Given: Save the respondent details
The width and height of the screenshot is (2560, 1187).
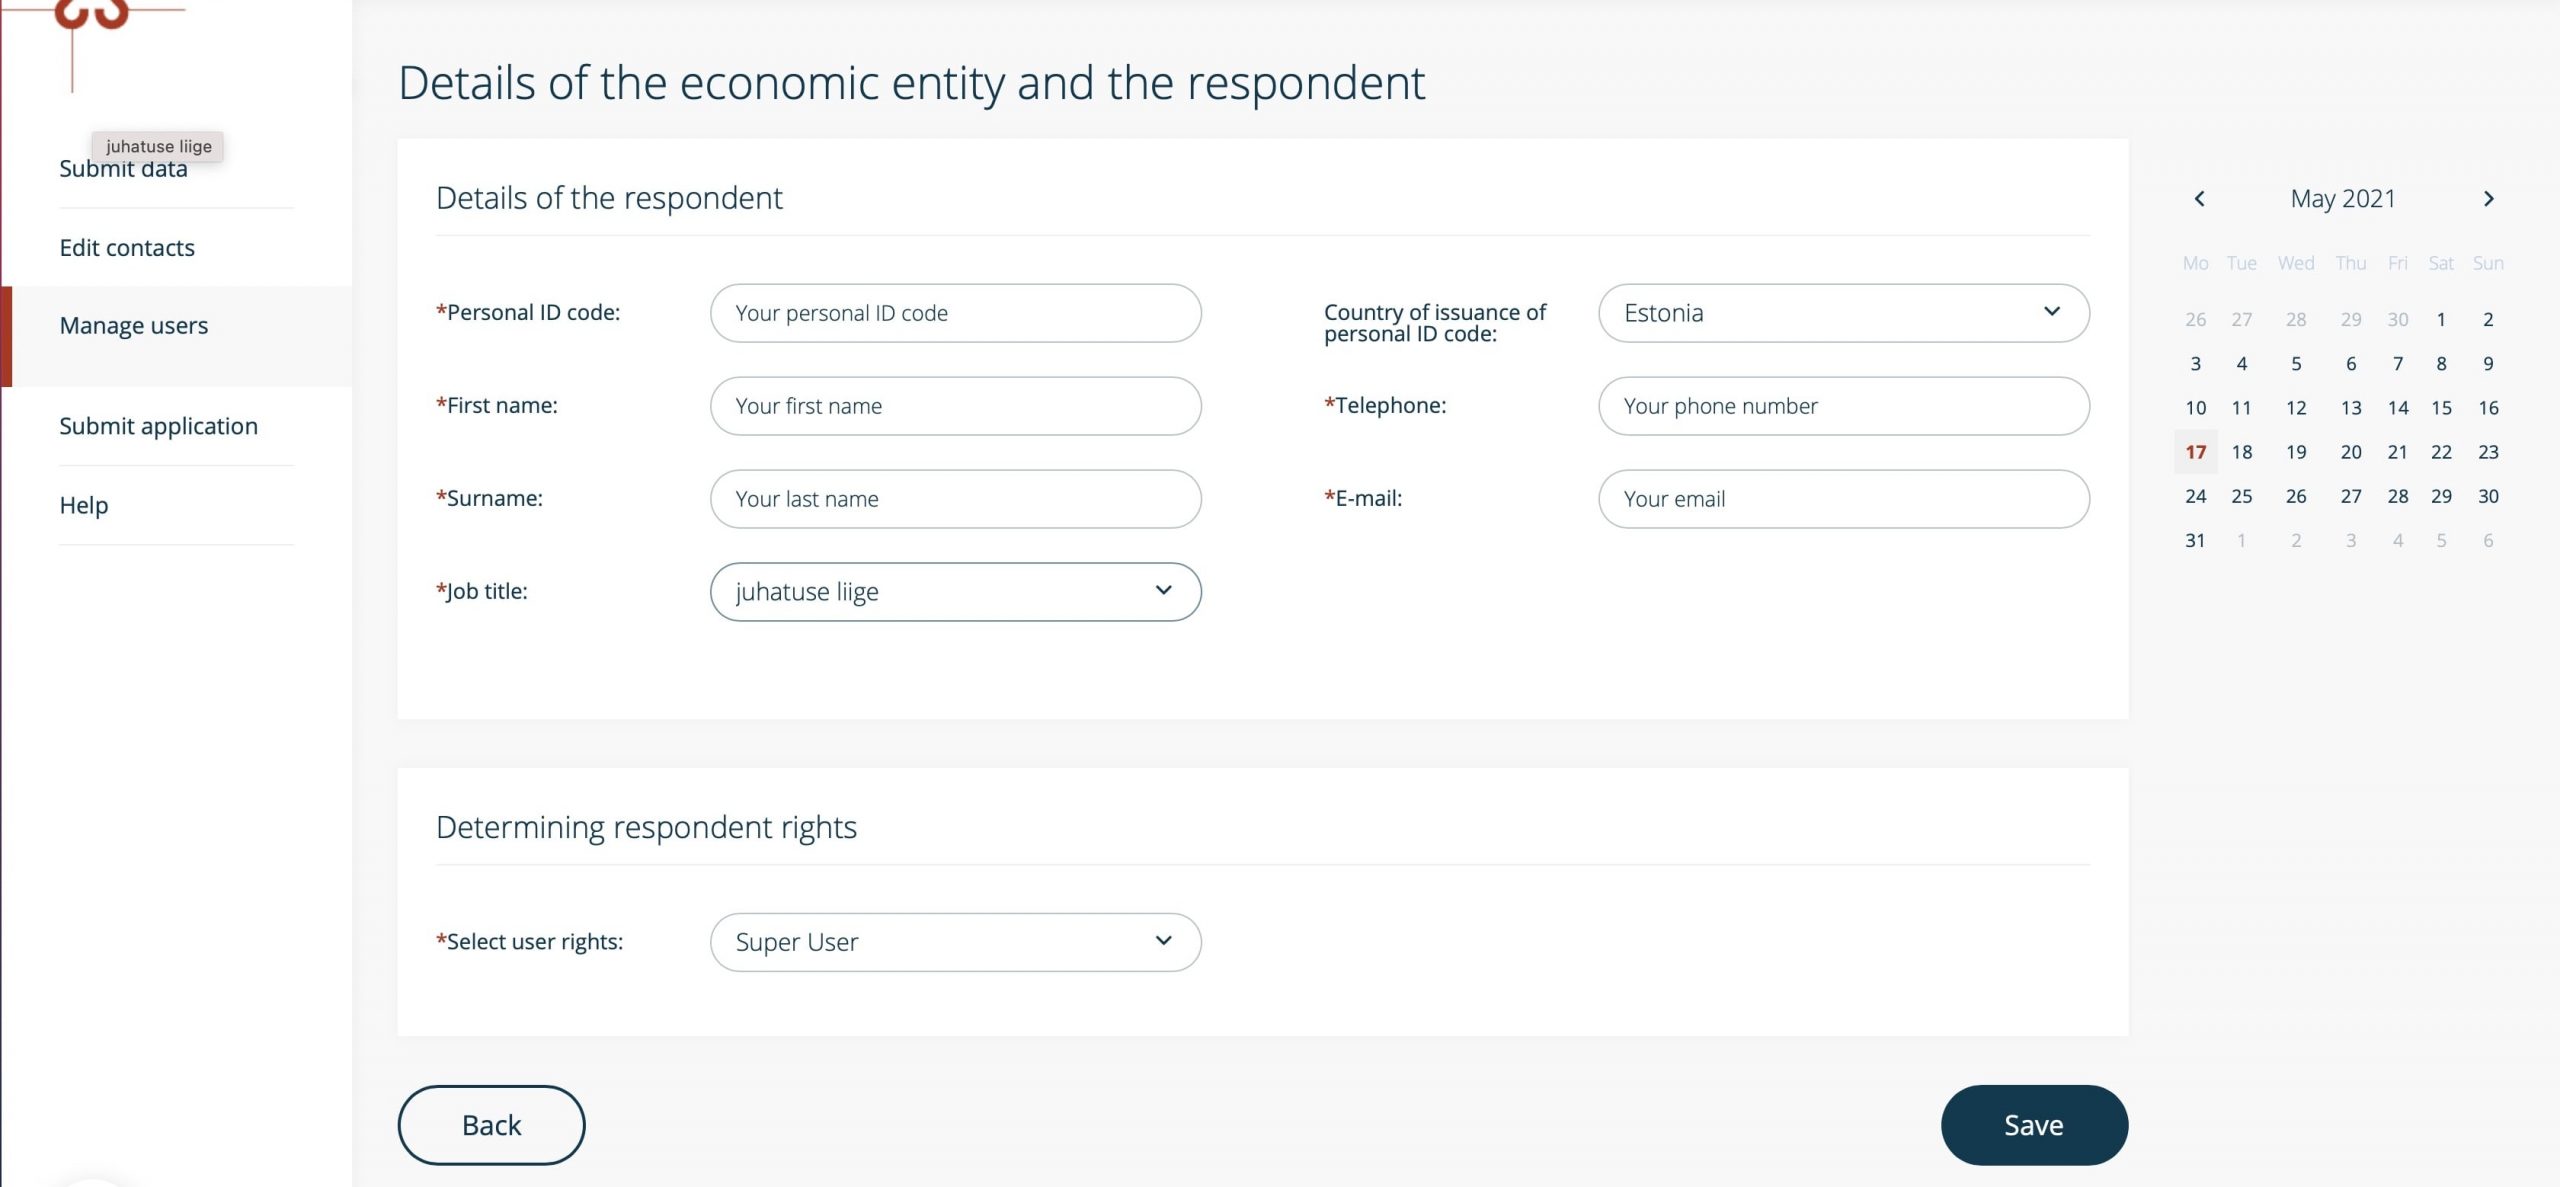Looking at the screenshot, I should click(x=2033, y=1125).
